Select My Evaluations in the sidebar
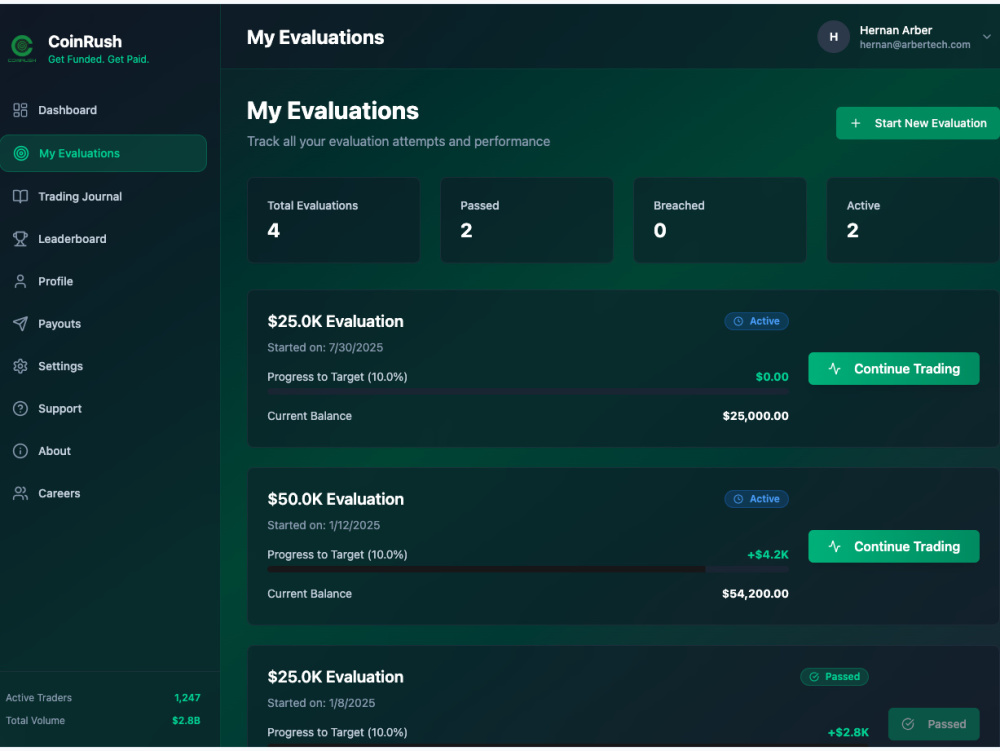 coord(103,153)
